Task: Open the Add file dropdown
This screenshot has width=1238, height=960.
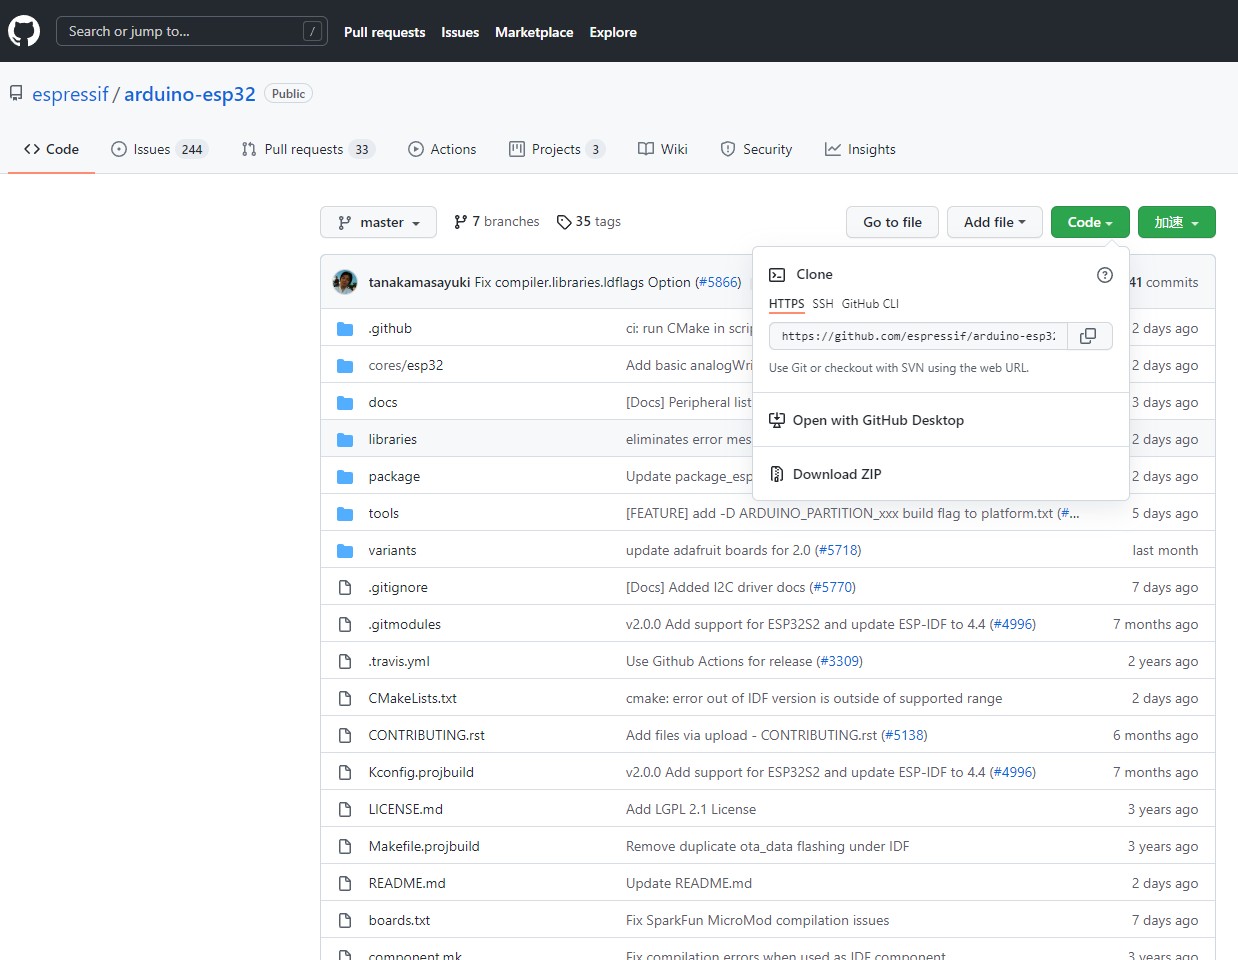Action: pyautogui.click(x=995, y=222)
